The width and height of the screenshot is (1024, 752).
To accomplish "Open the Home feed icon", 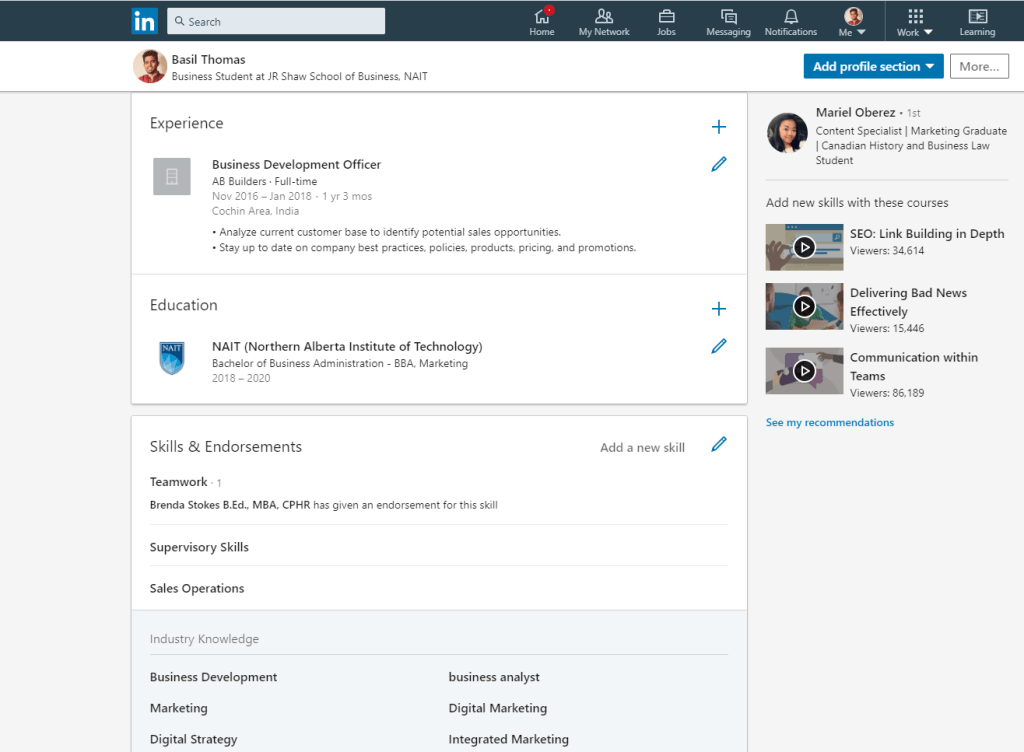I will tap(542, 17).
